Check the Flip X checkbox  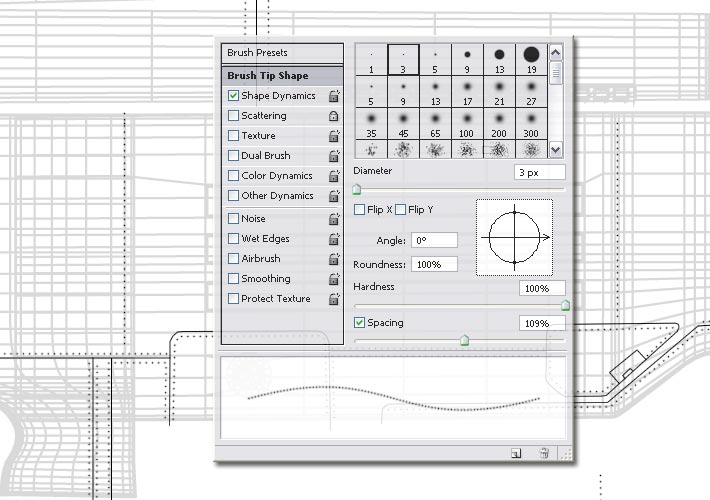coord(359,210)
